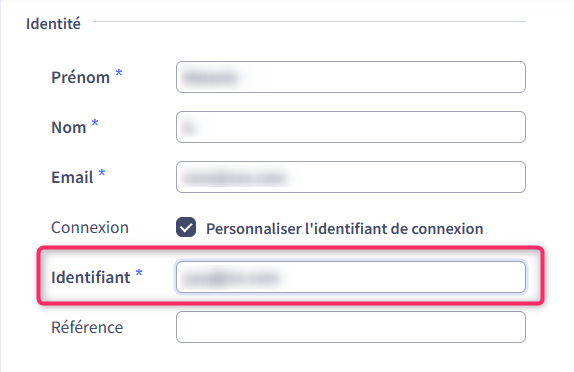Click the required asterisk beside Prénom
The height and width of the screenshot is (372, 574).
119,72
